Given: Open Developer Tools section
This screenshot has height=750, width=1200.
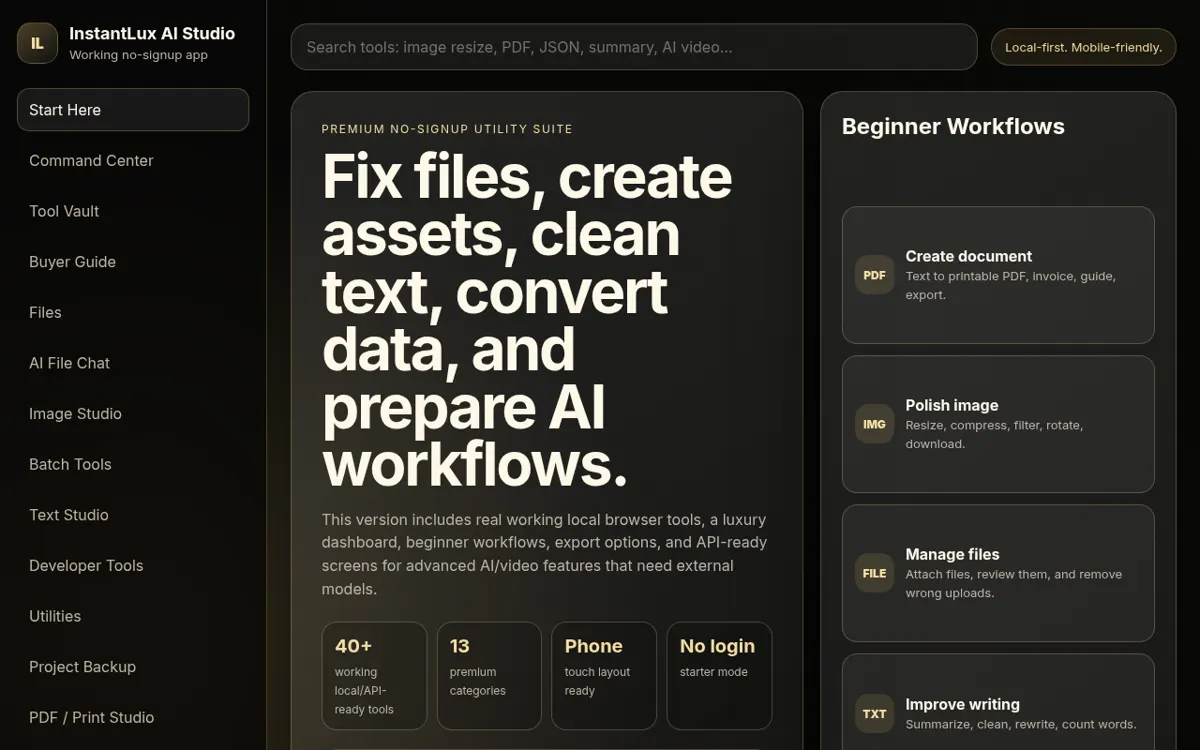Looking at the screenshot, I should point(133,566).
